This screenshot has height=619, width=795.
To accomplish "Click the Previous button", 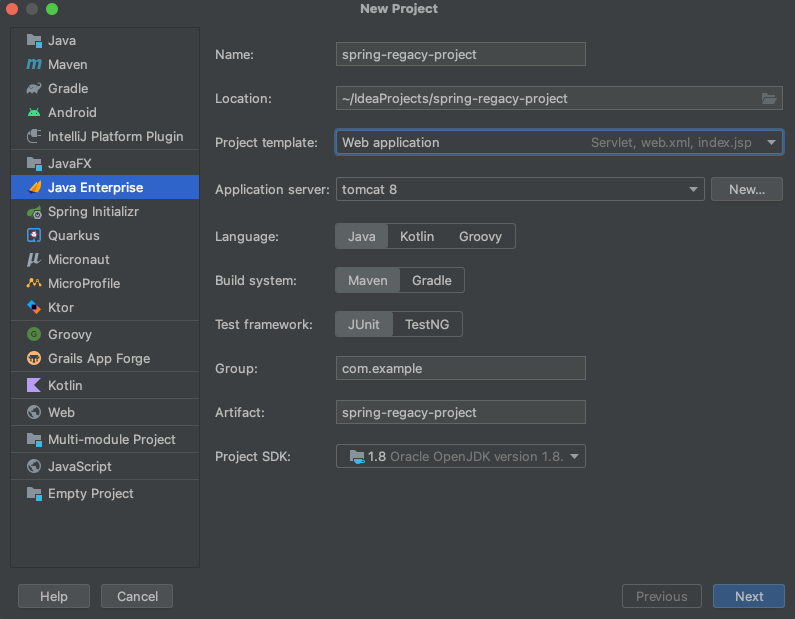I will (x=662, y=596).
